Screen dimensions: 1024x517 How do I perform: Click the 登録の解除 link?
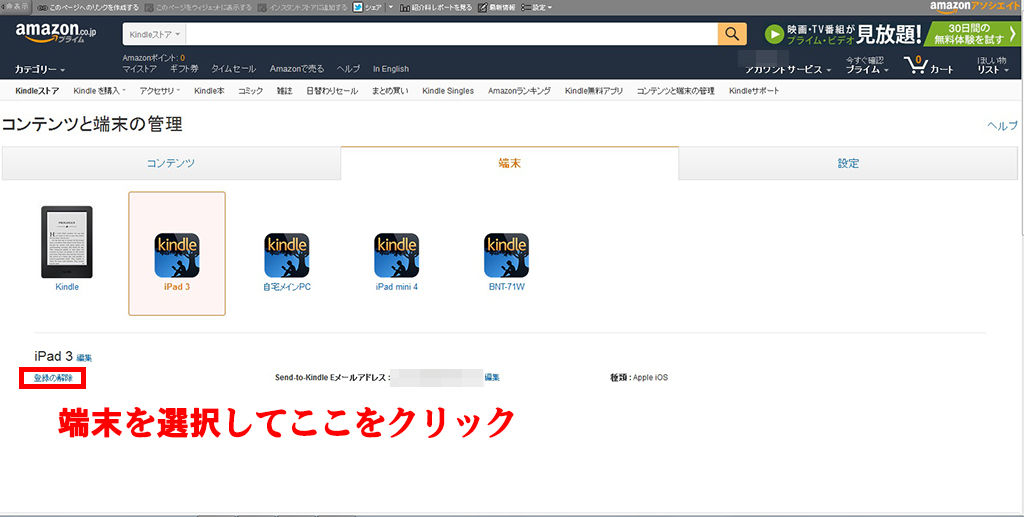53,378
